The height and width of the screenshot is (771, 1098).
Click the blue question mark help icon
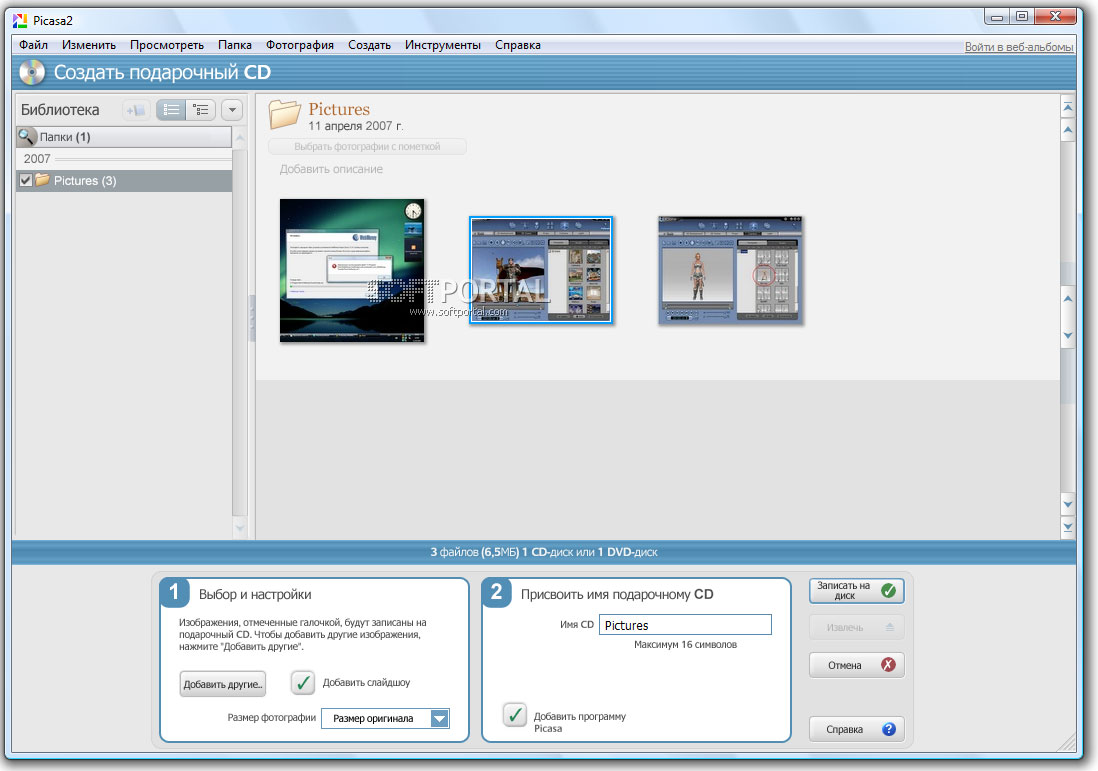click(x=889, y=729)
